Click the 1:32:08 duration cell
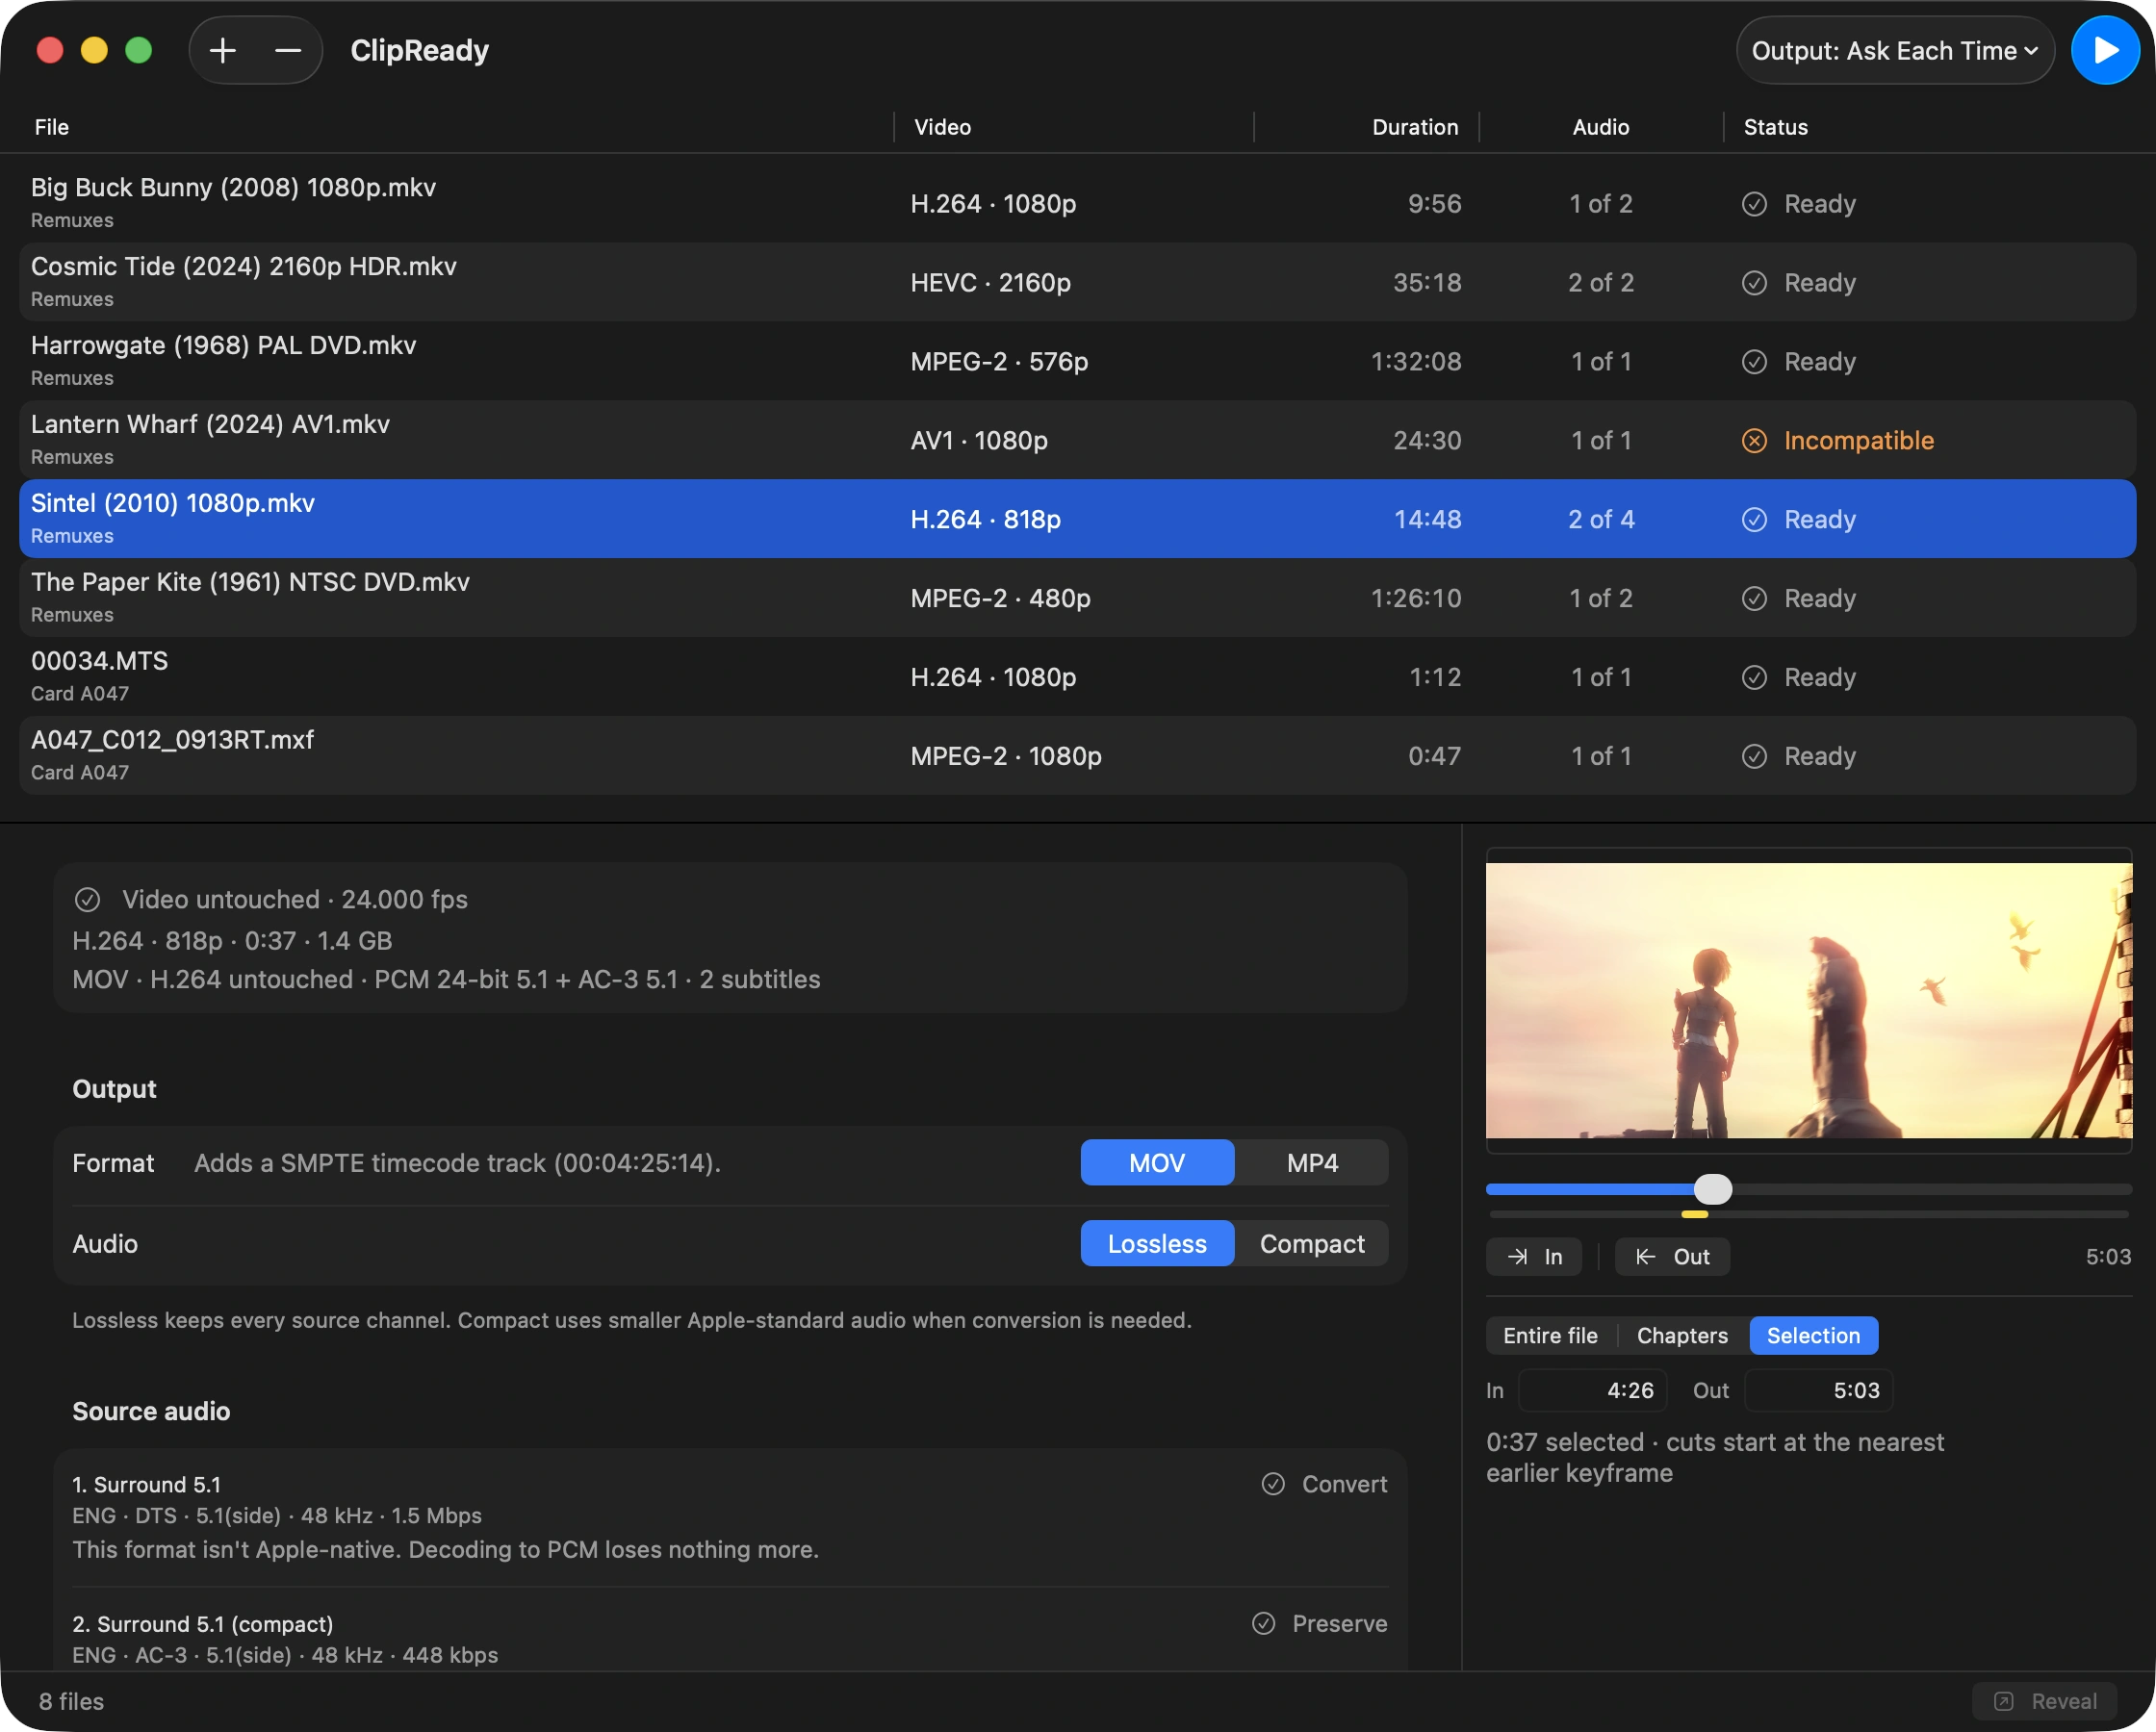Image resolution: width=2156 pixels, height=1732 pixels. tap(1416, 362)
